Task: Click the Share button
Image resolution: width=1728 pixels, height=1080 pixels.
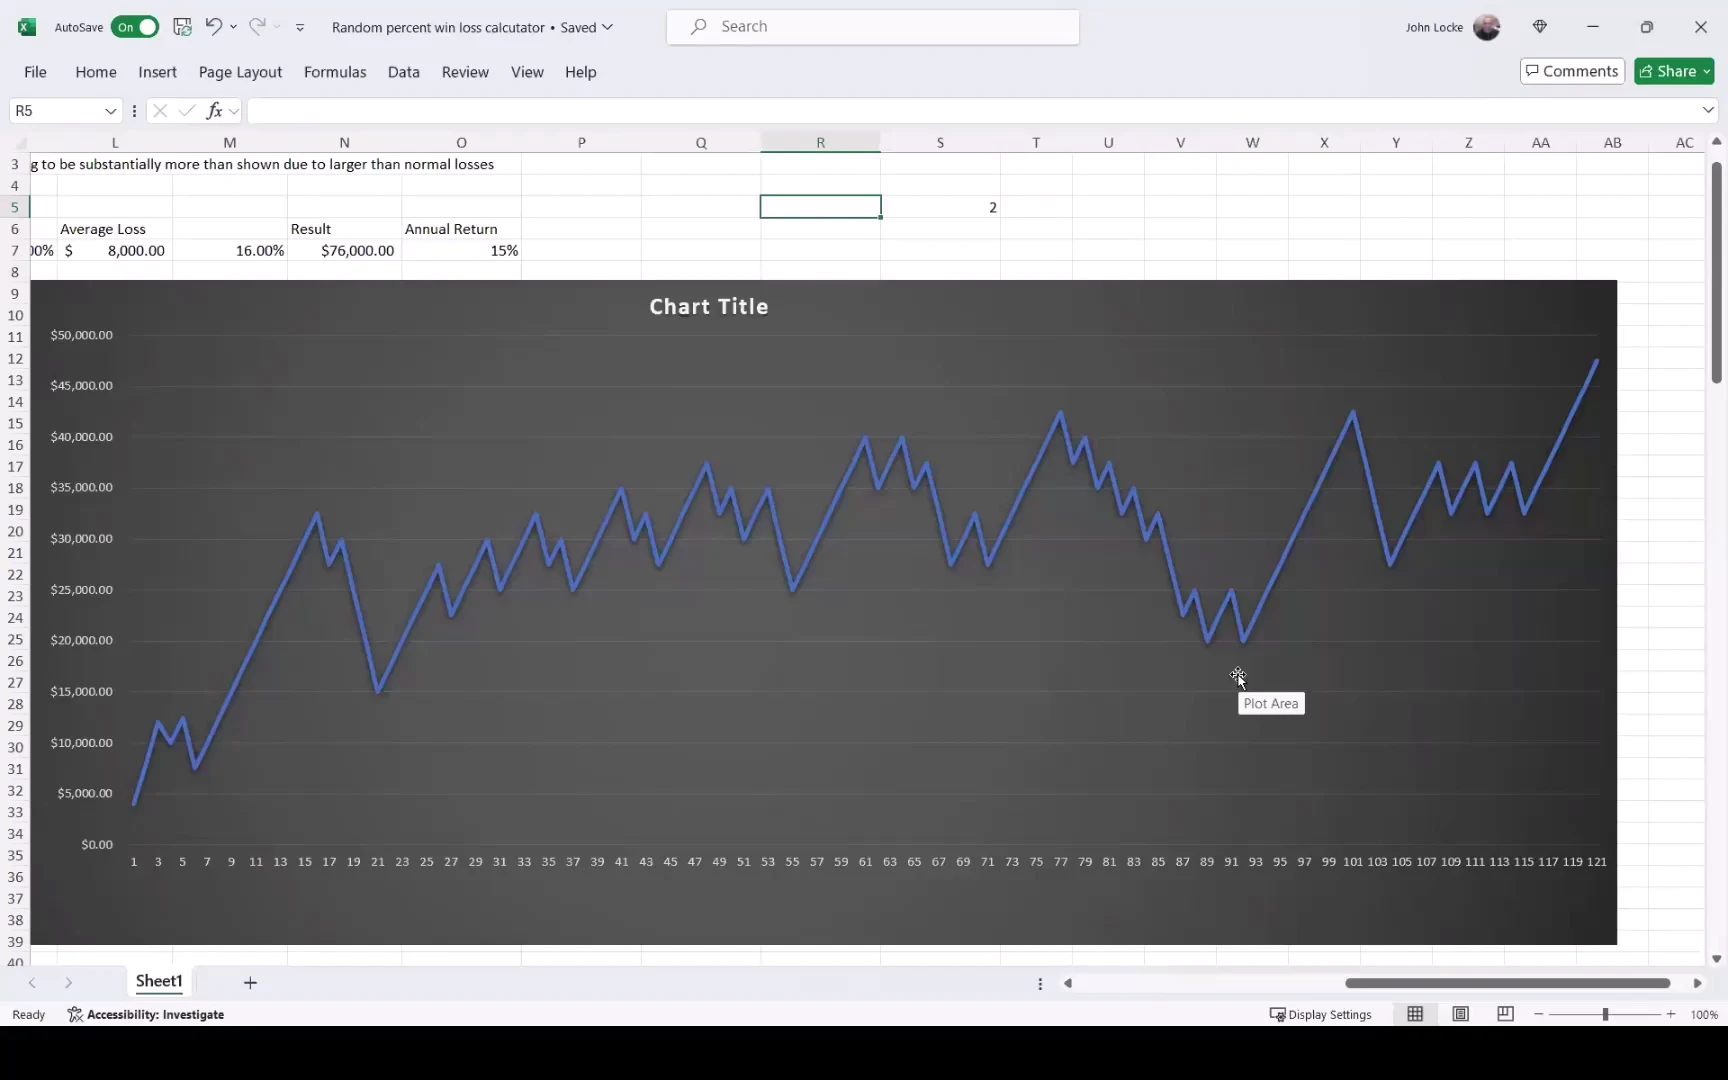Action: [1674, 71]
